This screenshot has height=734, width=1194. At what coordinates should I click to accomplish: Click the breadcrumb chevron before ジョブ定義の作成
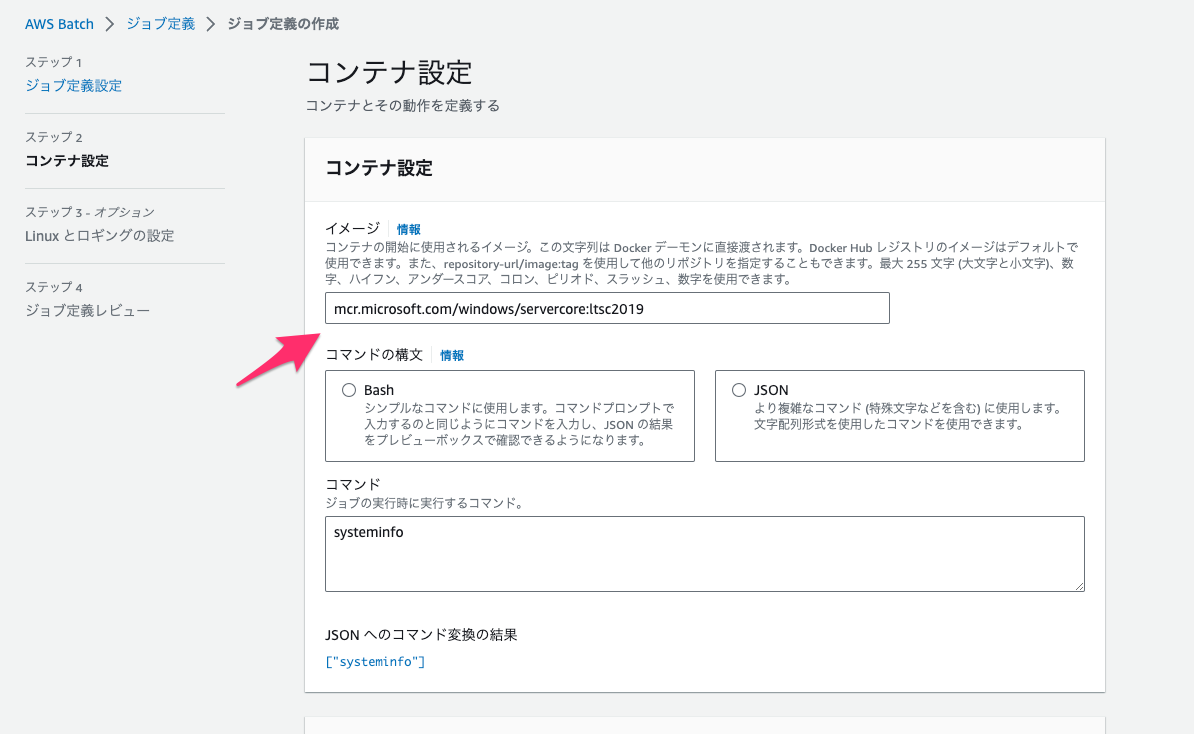[211, 23]
